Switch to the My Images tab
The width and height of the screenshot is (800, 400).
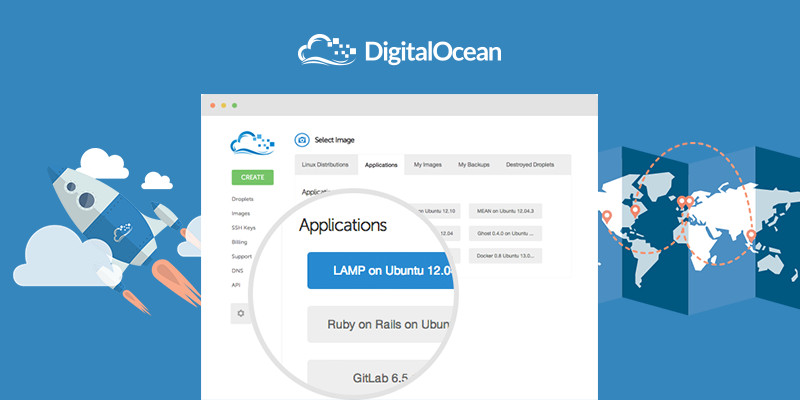[428, 165]
